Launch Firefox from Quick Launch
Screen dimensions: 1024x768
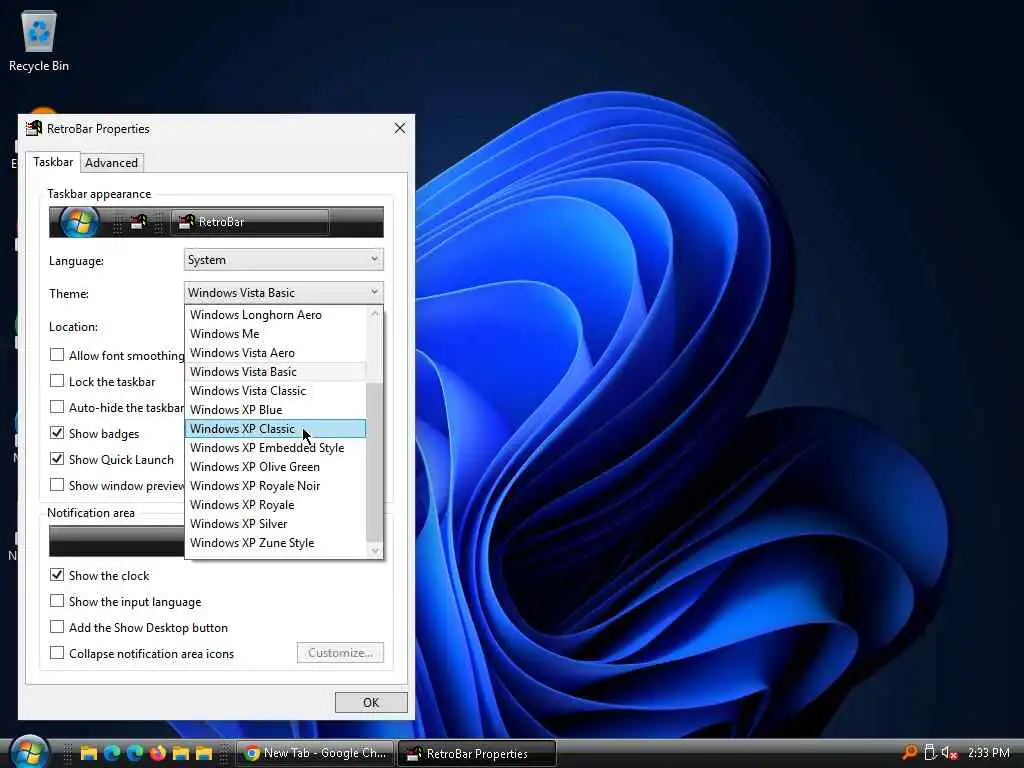[158, 753]
